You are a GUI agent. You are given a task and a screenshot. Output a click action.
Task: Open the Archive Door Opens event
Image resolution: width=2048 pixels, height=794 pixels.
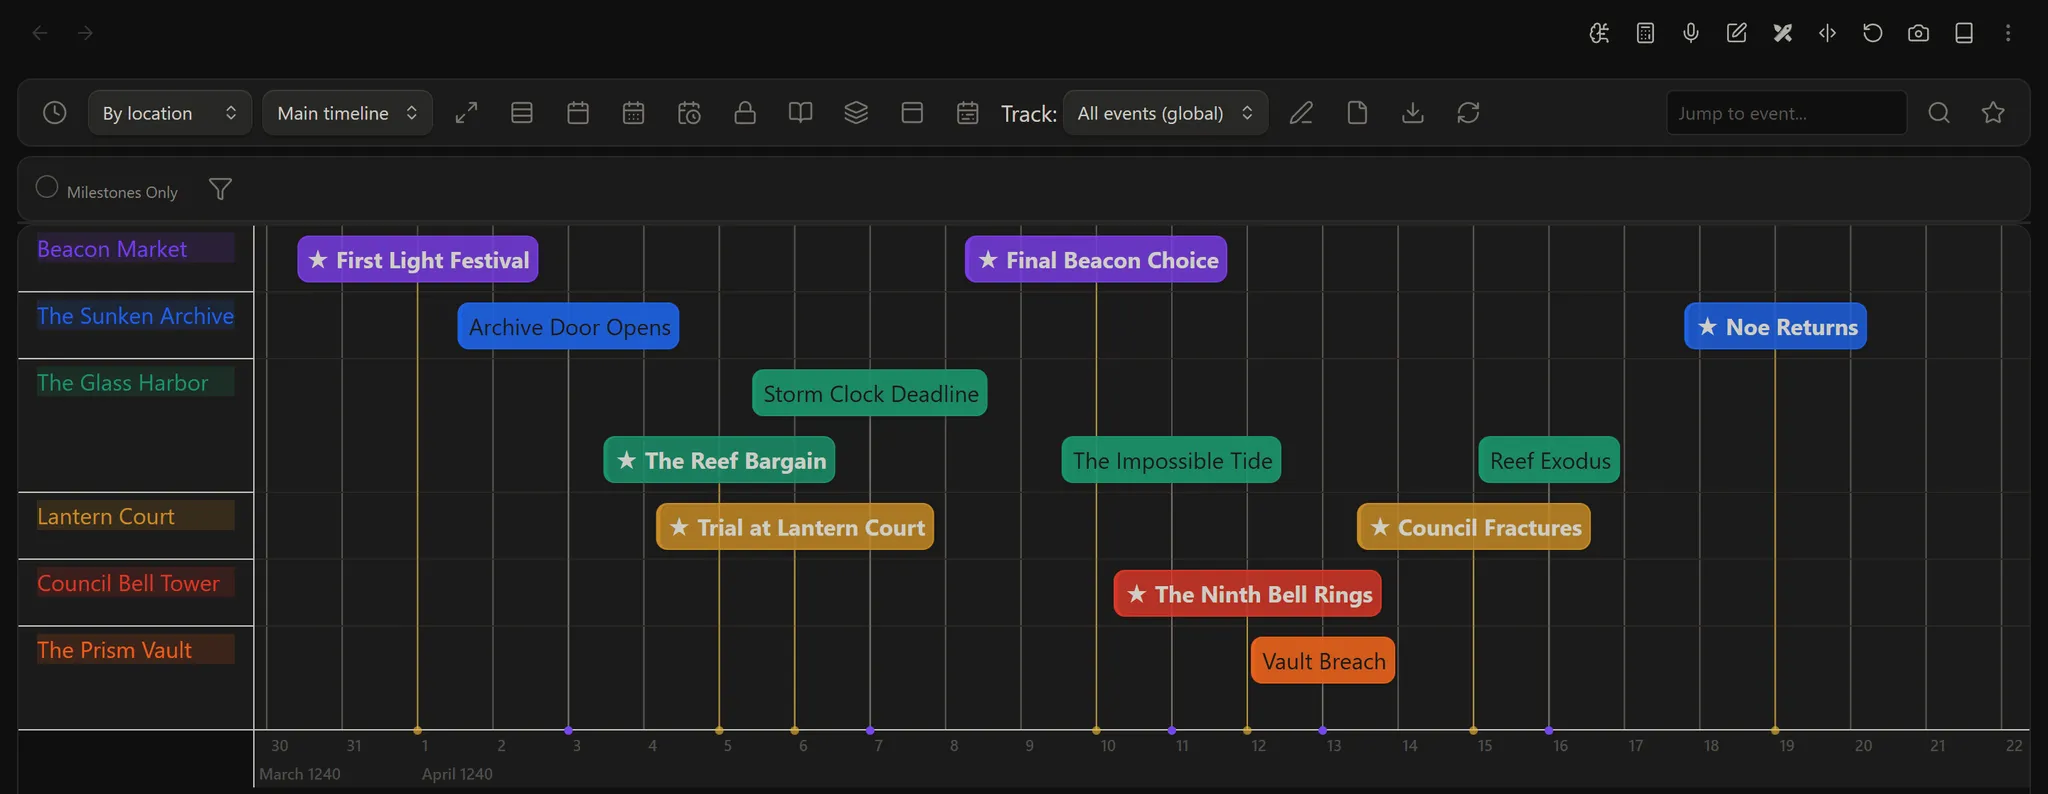568,326
